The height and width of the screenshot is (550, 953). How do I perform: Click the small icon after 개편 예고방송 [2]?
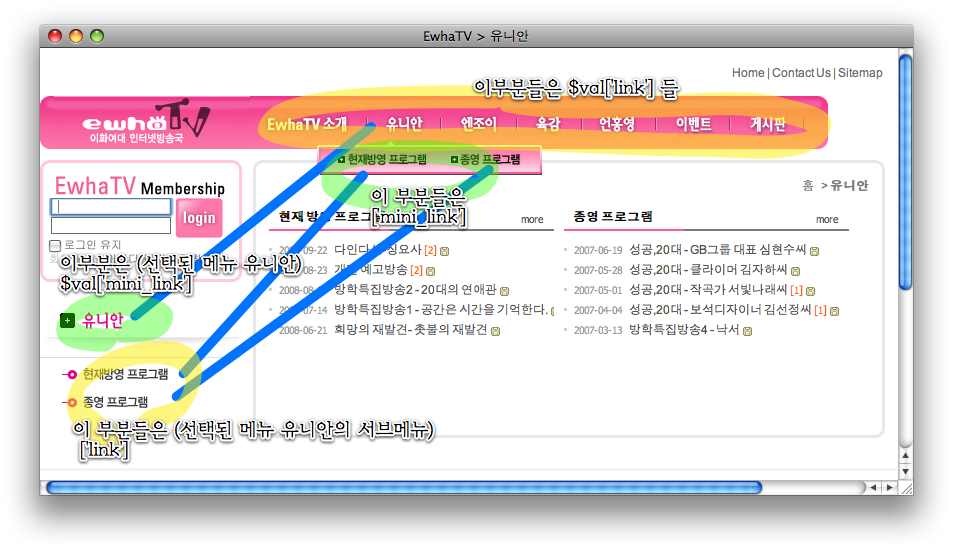430,271
